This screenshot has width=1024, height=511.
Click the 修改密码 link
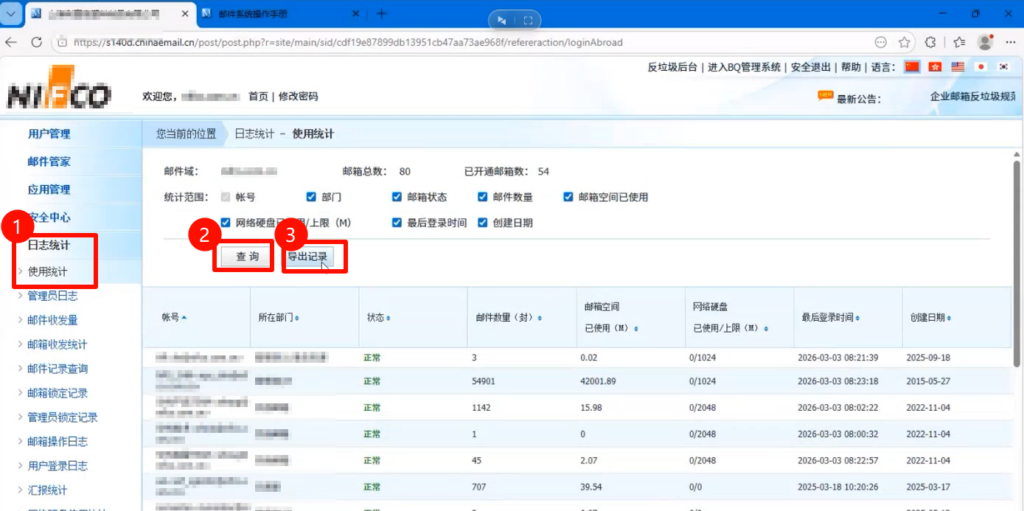click(298, 96)
